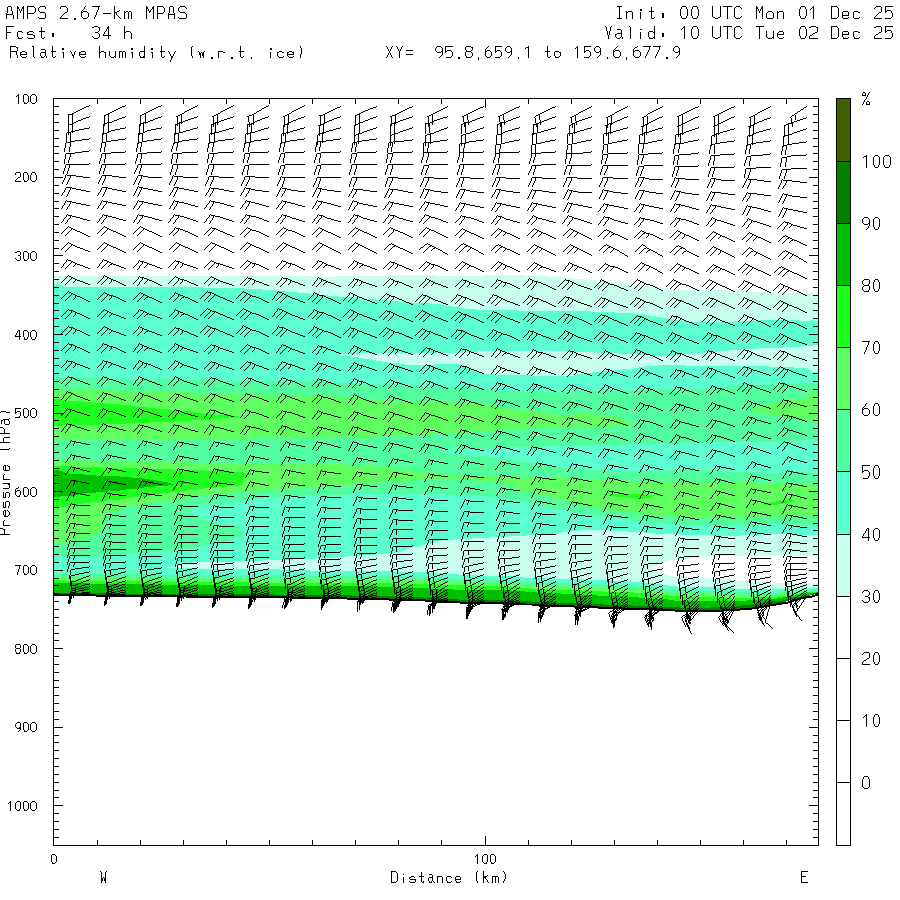Viewport: 900px width, 900px height.
Task: Click the 60 label on the color bar
Action: click(871, 409)
